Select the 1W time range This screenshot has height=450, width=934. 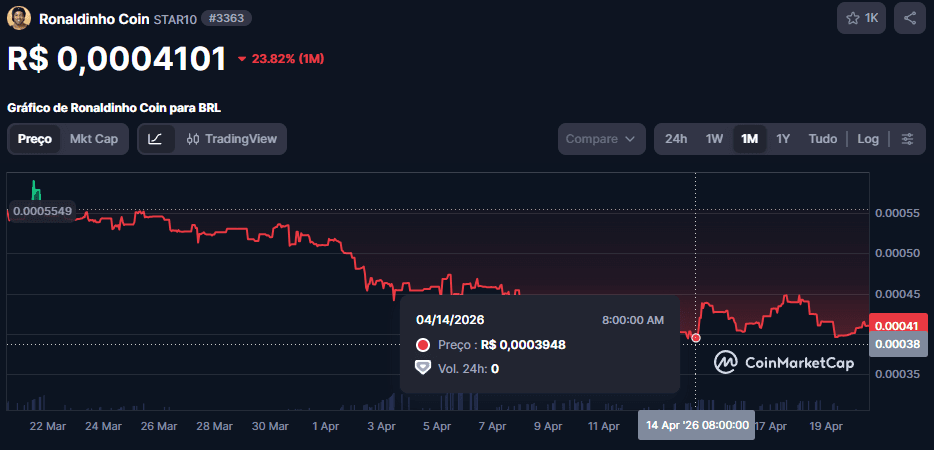click(x=714, y=139)
